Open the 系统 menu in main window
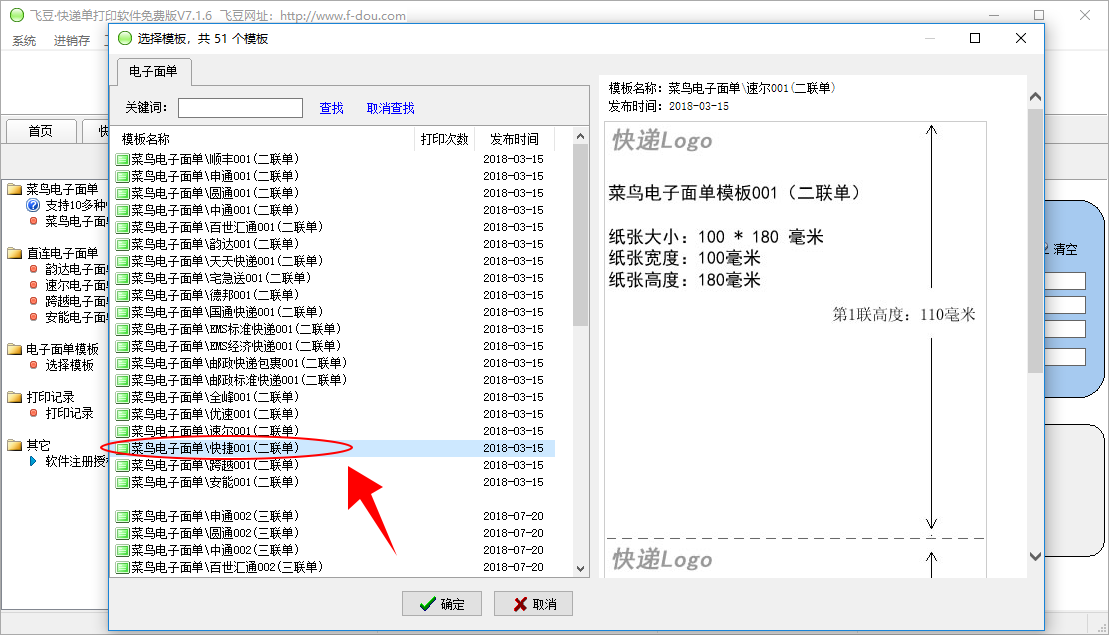 click(x=24, y=40)
